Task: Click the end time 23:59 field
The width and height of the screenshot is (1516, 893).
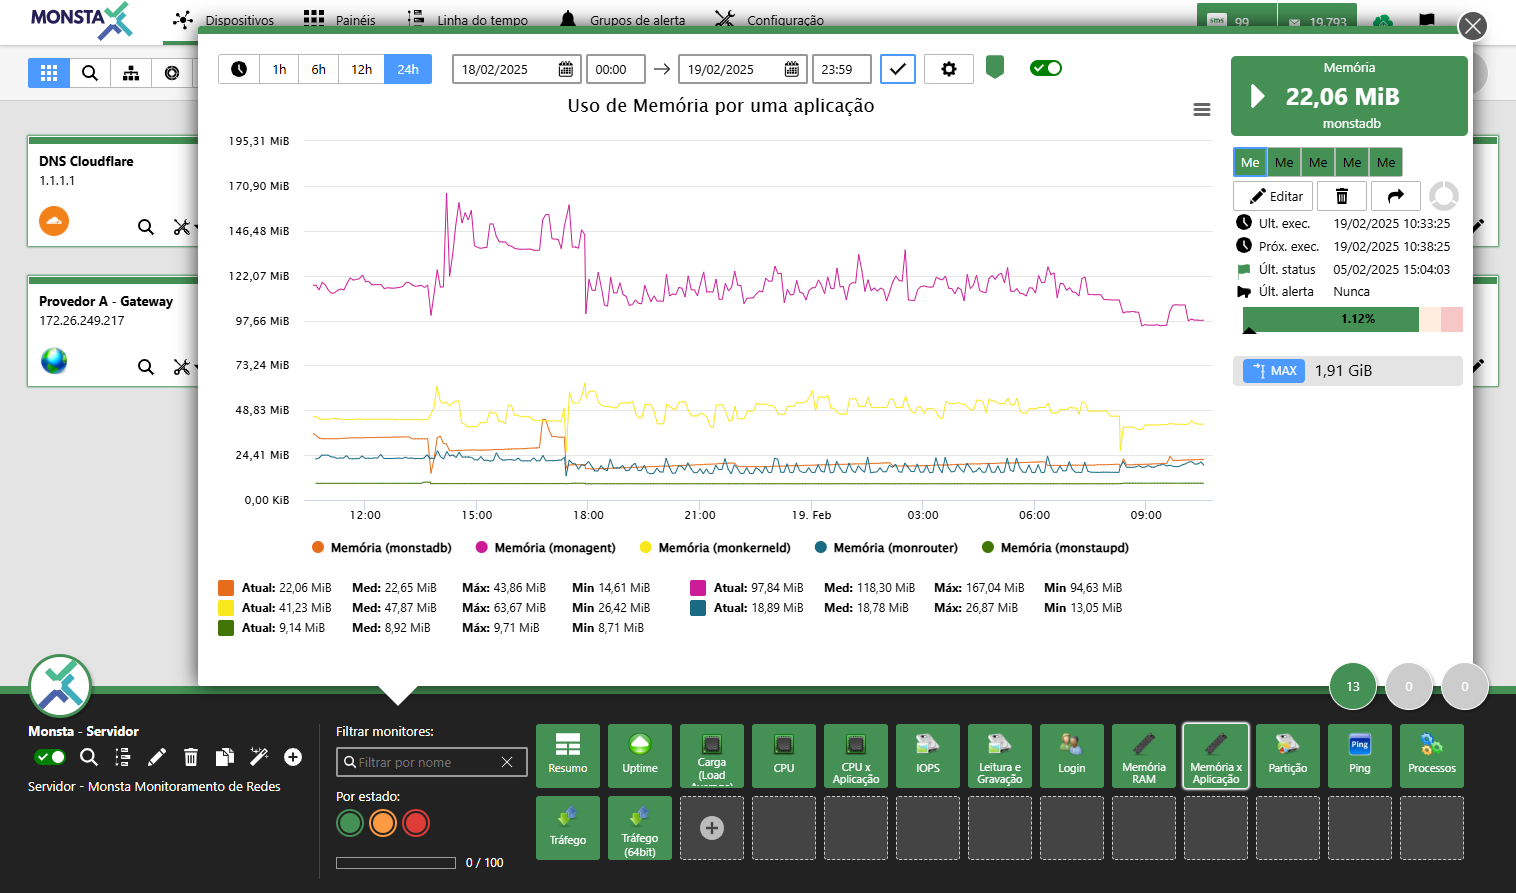Action: pos(842,69)
